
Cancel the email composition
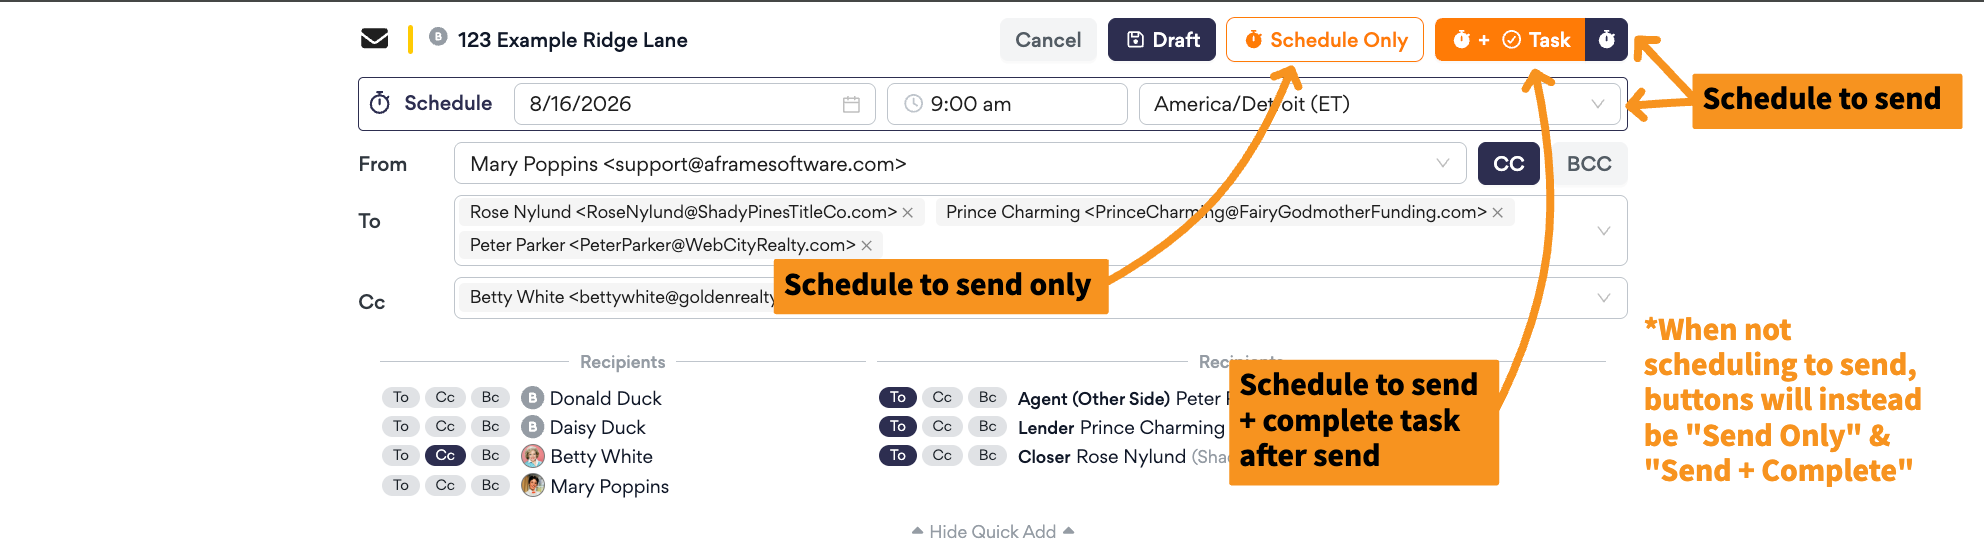(x=1048, y=40)
